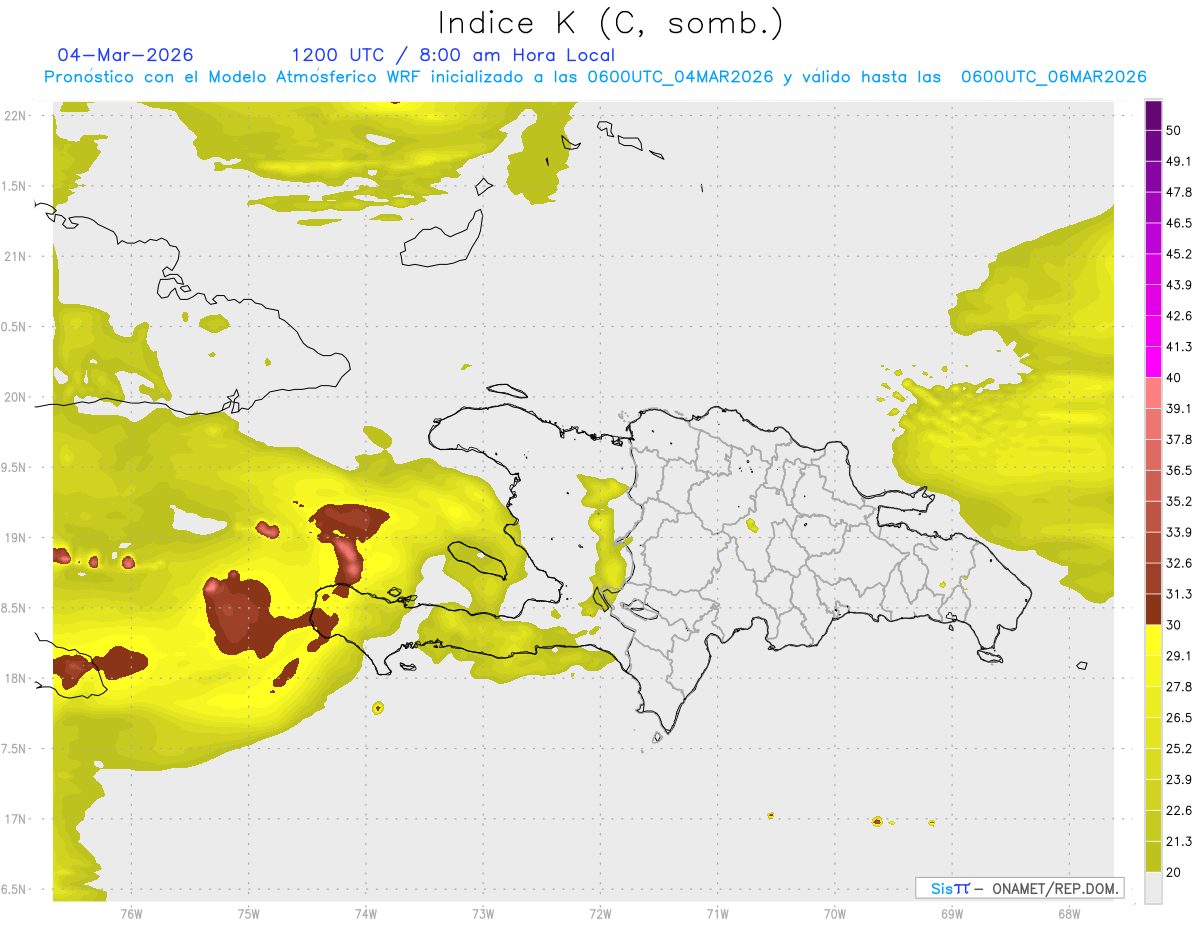Viewport: 1200px width, 927px height.
Task: Pick the dark purple swatch above 50
Action: click(x=1153, y=115)
